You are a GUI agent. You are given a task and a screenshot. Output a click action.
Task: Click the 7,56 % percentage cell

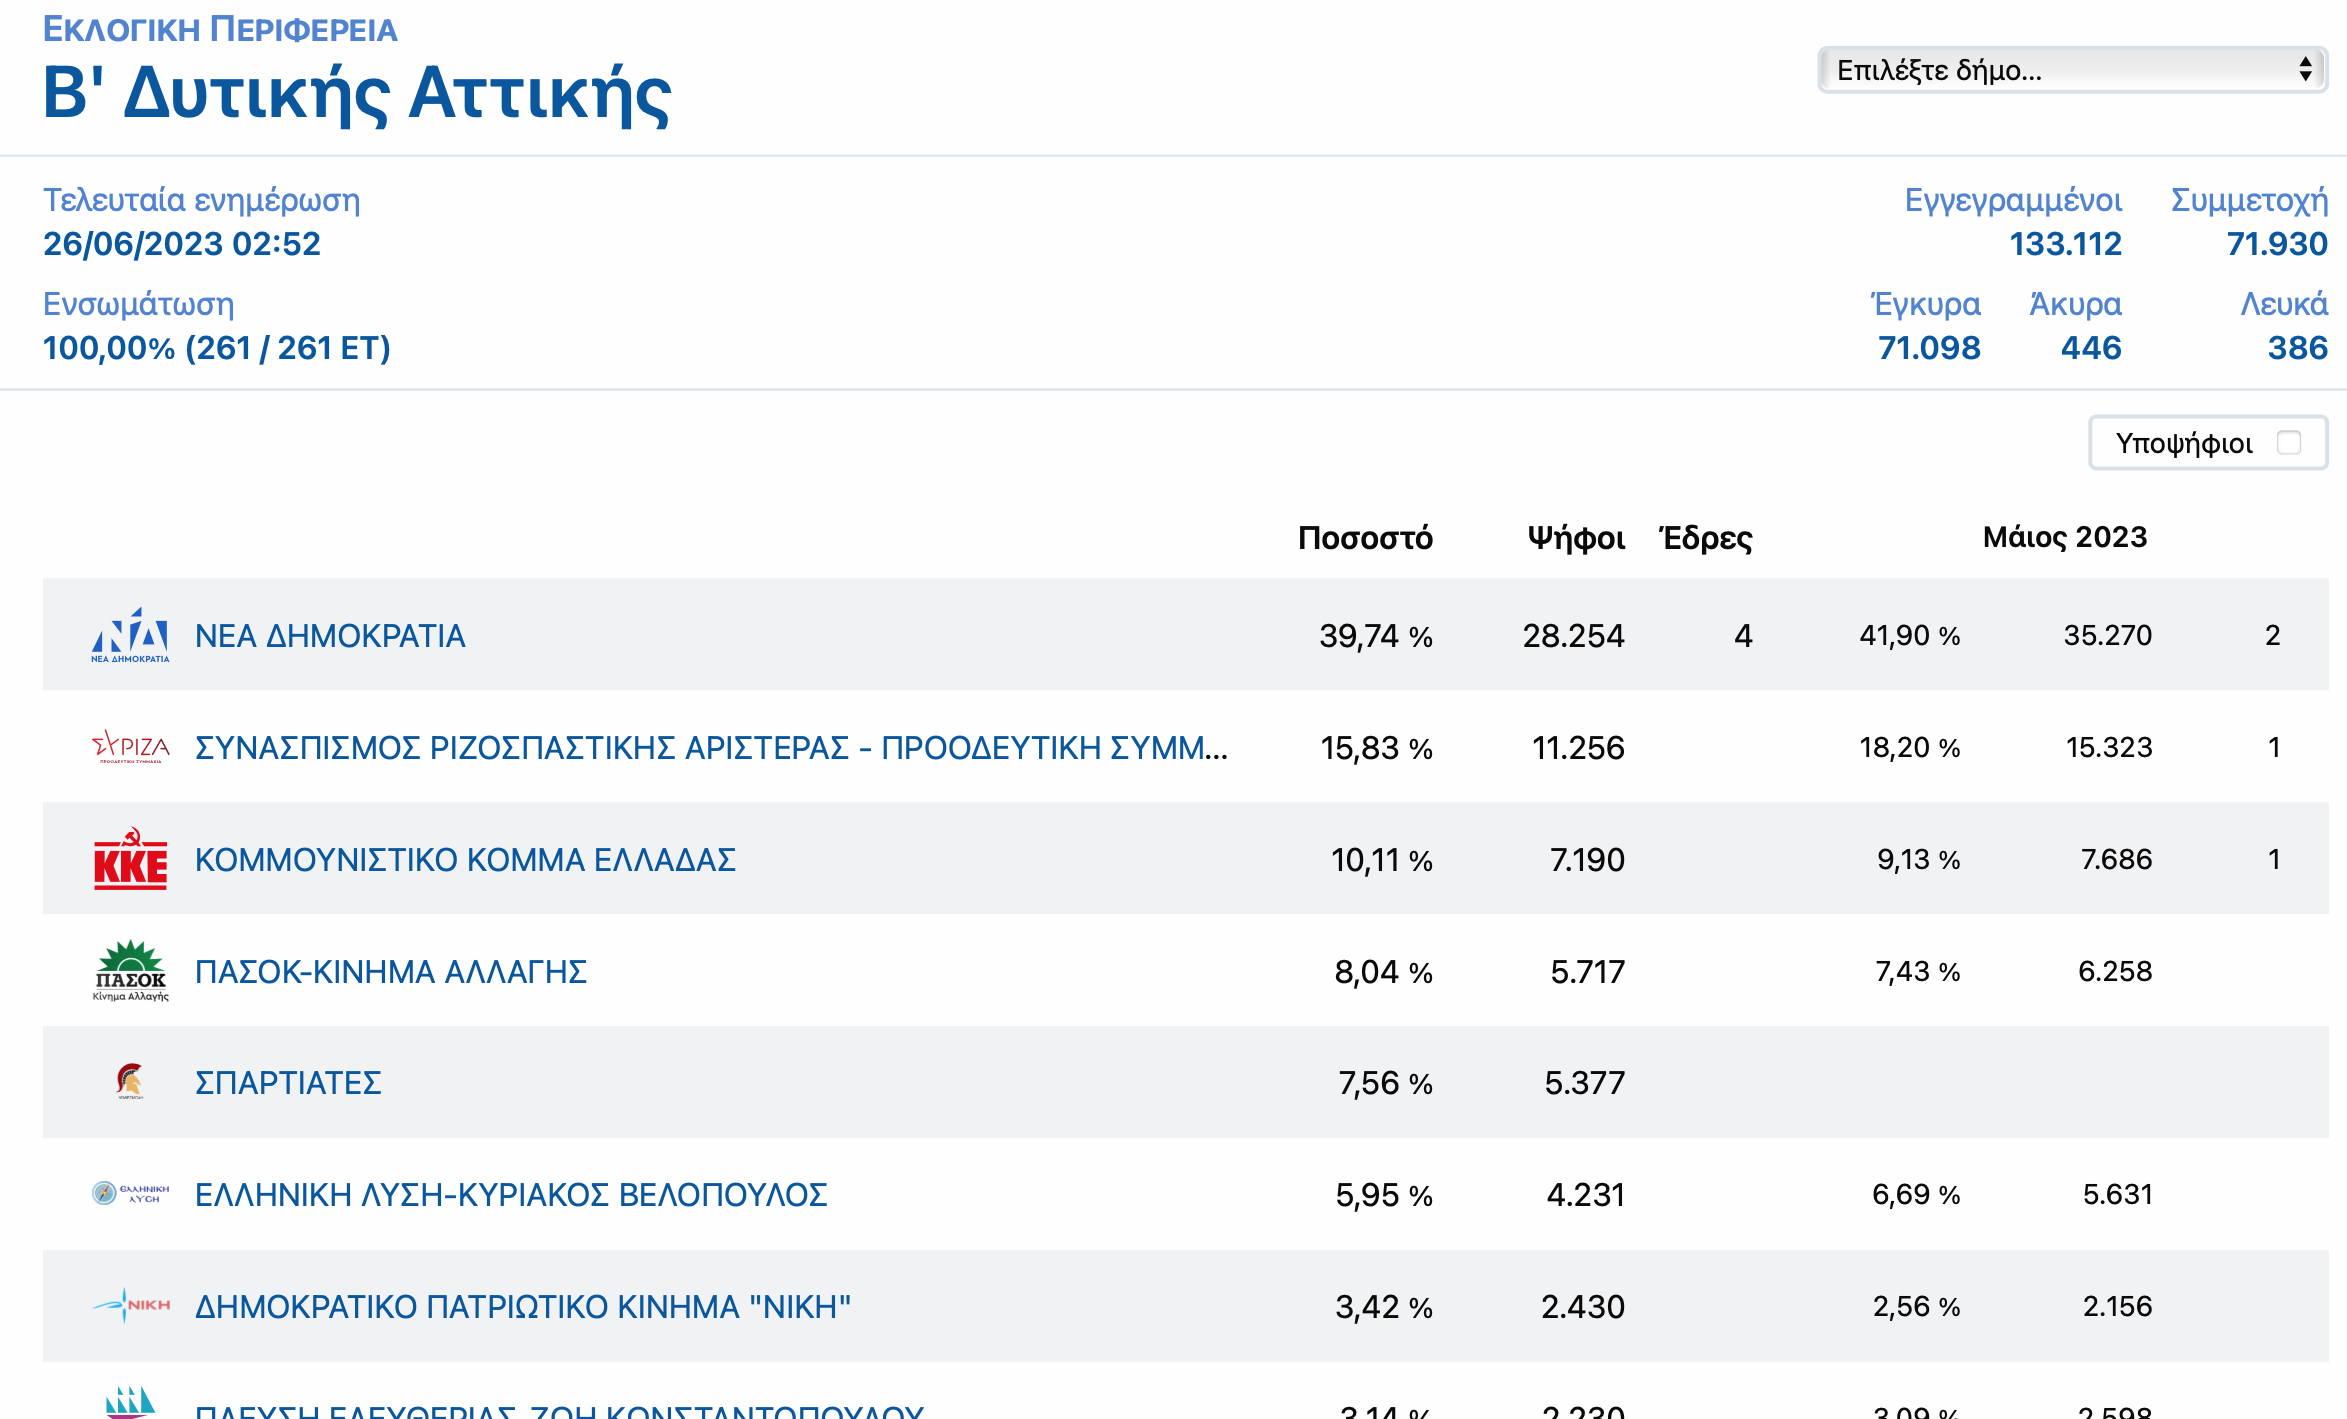(1386, 1083)
